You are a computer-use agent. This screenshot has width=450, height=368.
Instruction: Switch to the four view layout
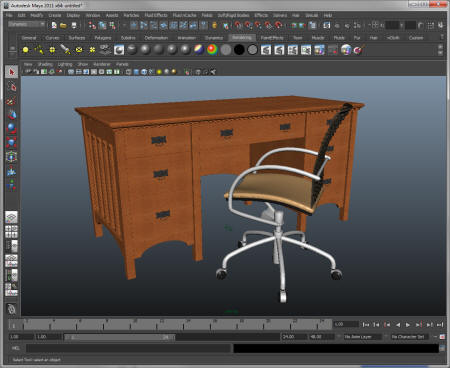click(x=12, y=232)
